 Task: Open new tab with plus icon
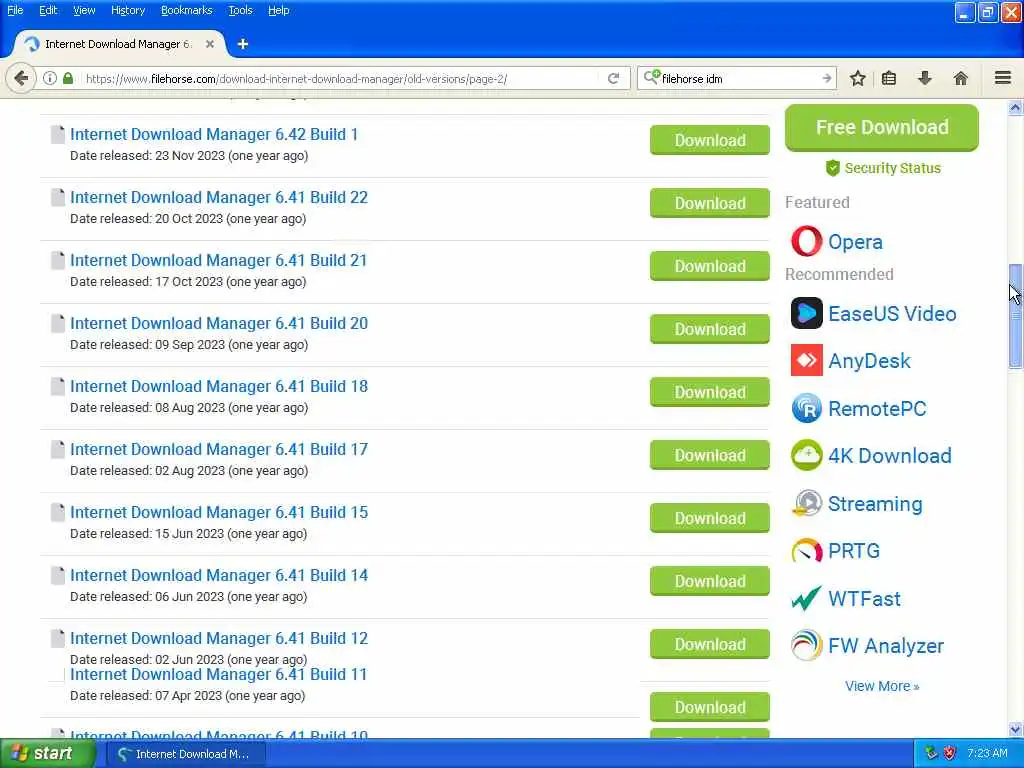[x=243, y=44]
